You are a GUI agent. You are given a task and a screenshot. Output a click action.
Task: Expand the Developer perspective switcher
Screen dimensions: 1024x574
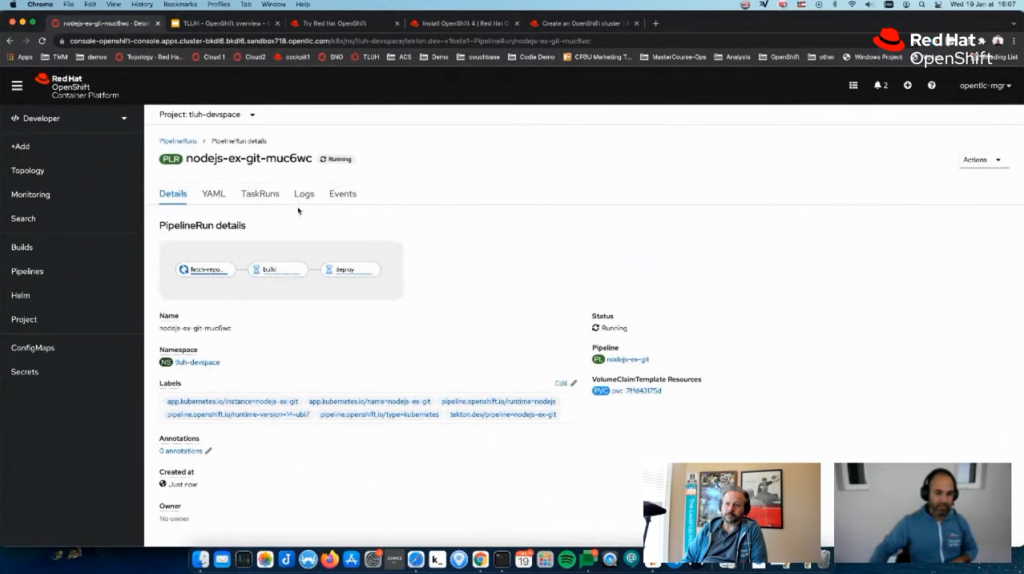coord(69,118)
